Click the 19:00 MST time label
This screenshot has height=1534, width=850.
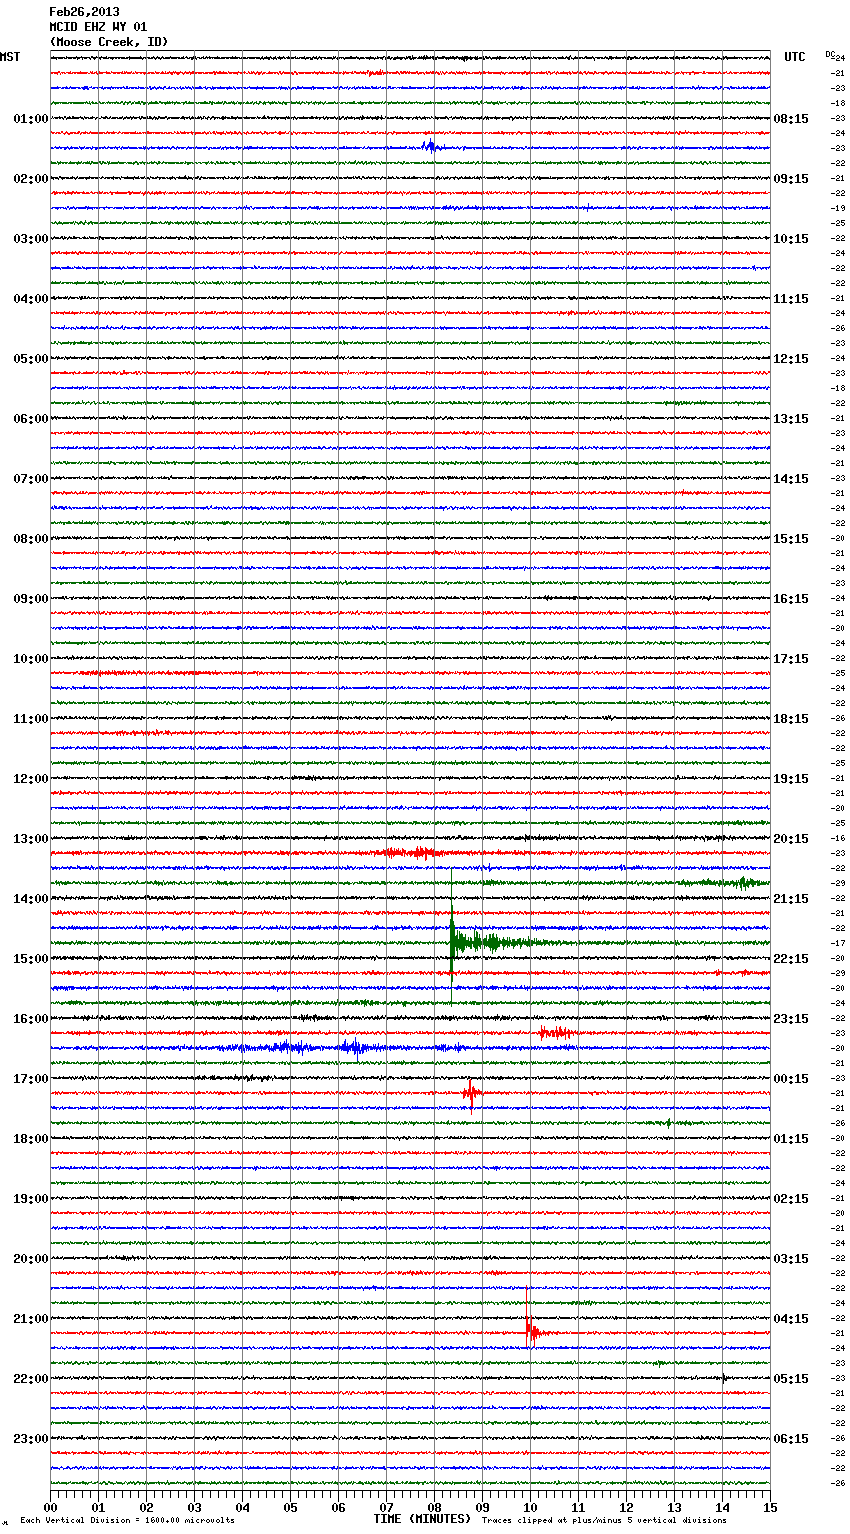(x=31, y=1199)
